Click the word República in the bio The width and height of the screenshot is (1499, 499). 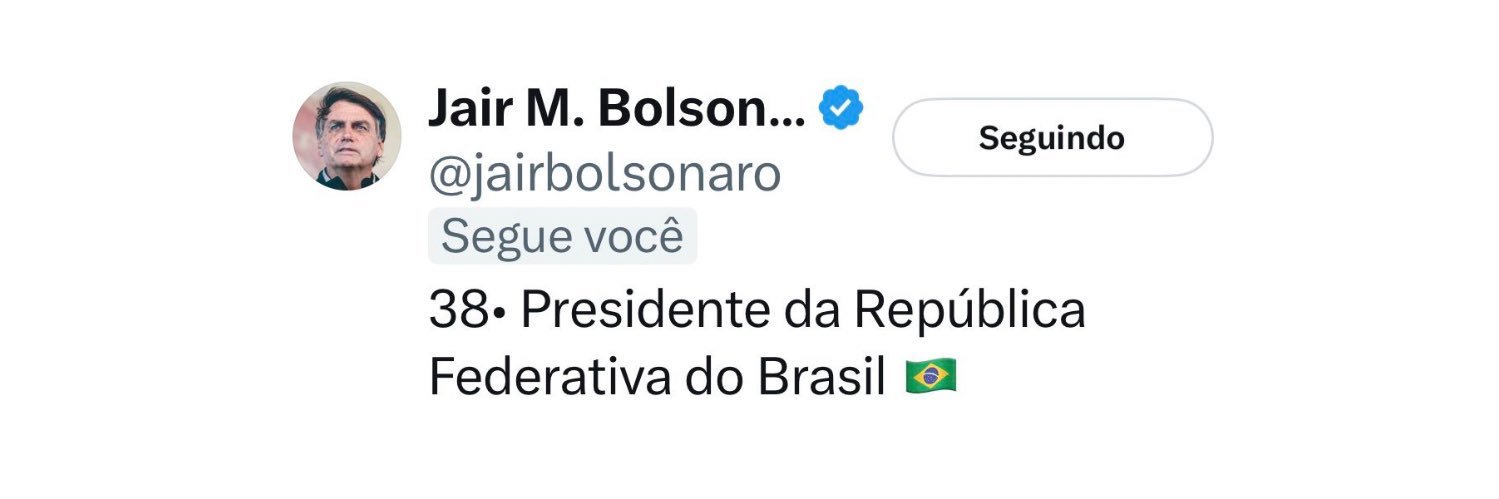969,312
